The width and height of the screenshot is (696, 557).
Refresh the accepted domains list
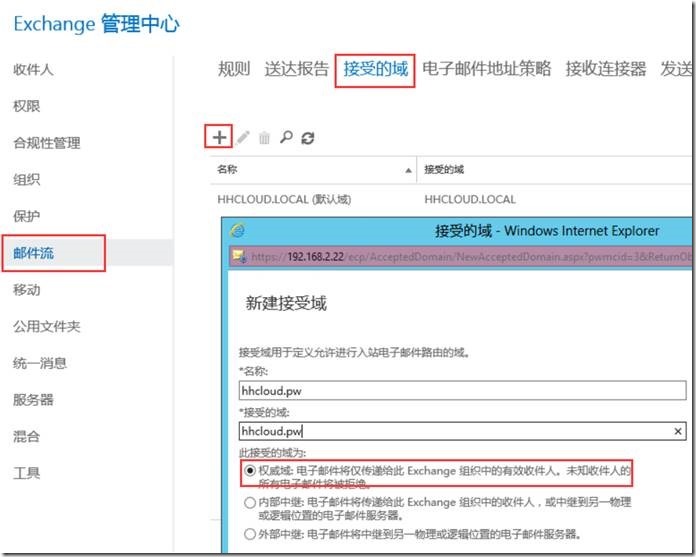click(308, 138)
